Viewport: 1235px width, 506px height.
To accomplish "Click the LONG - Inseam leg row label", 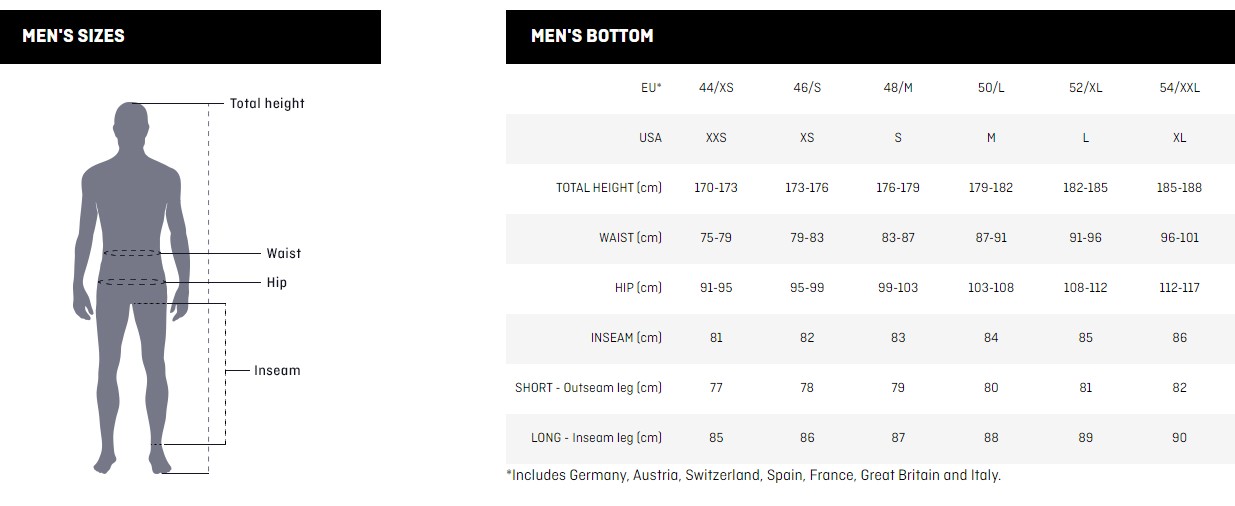I will (597, 438).
